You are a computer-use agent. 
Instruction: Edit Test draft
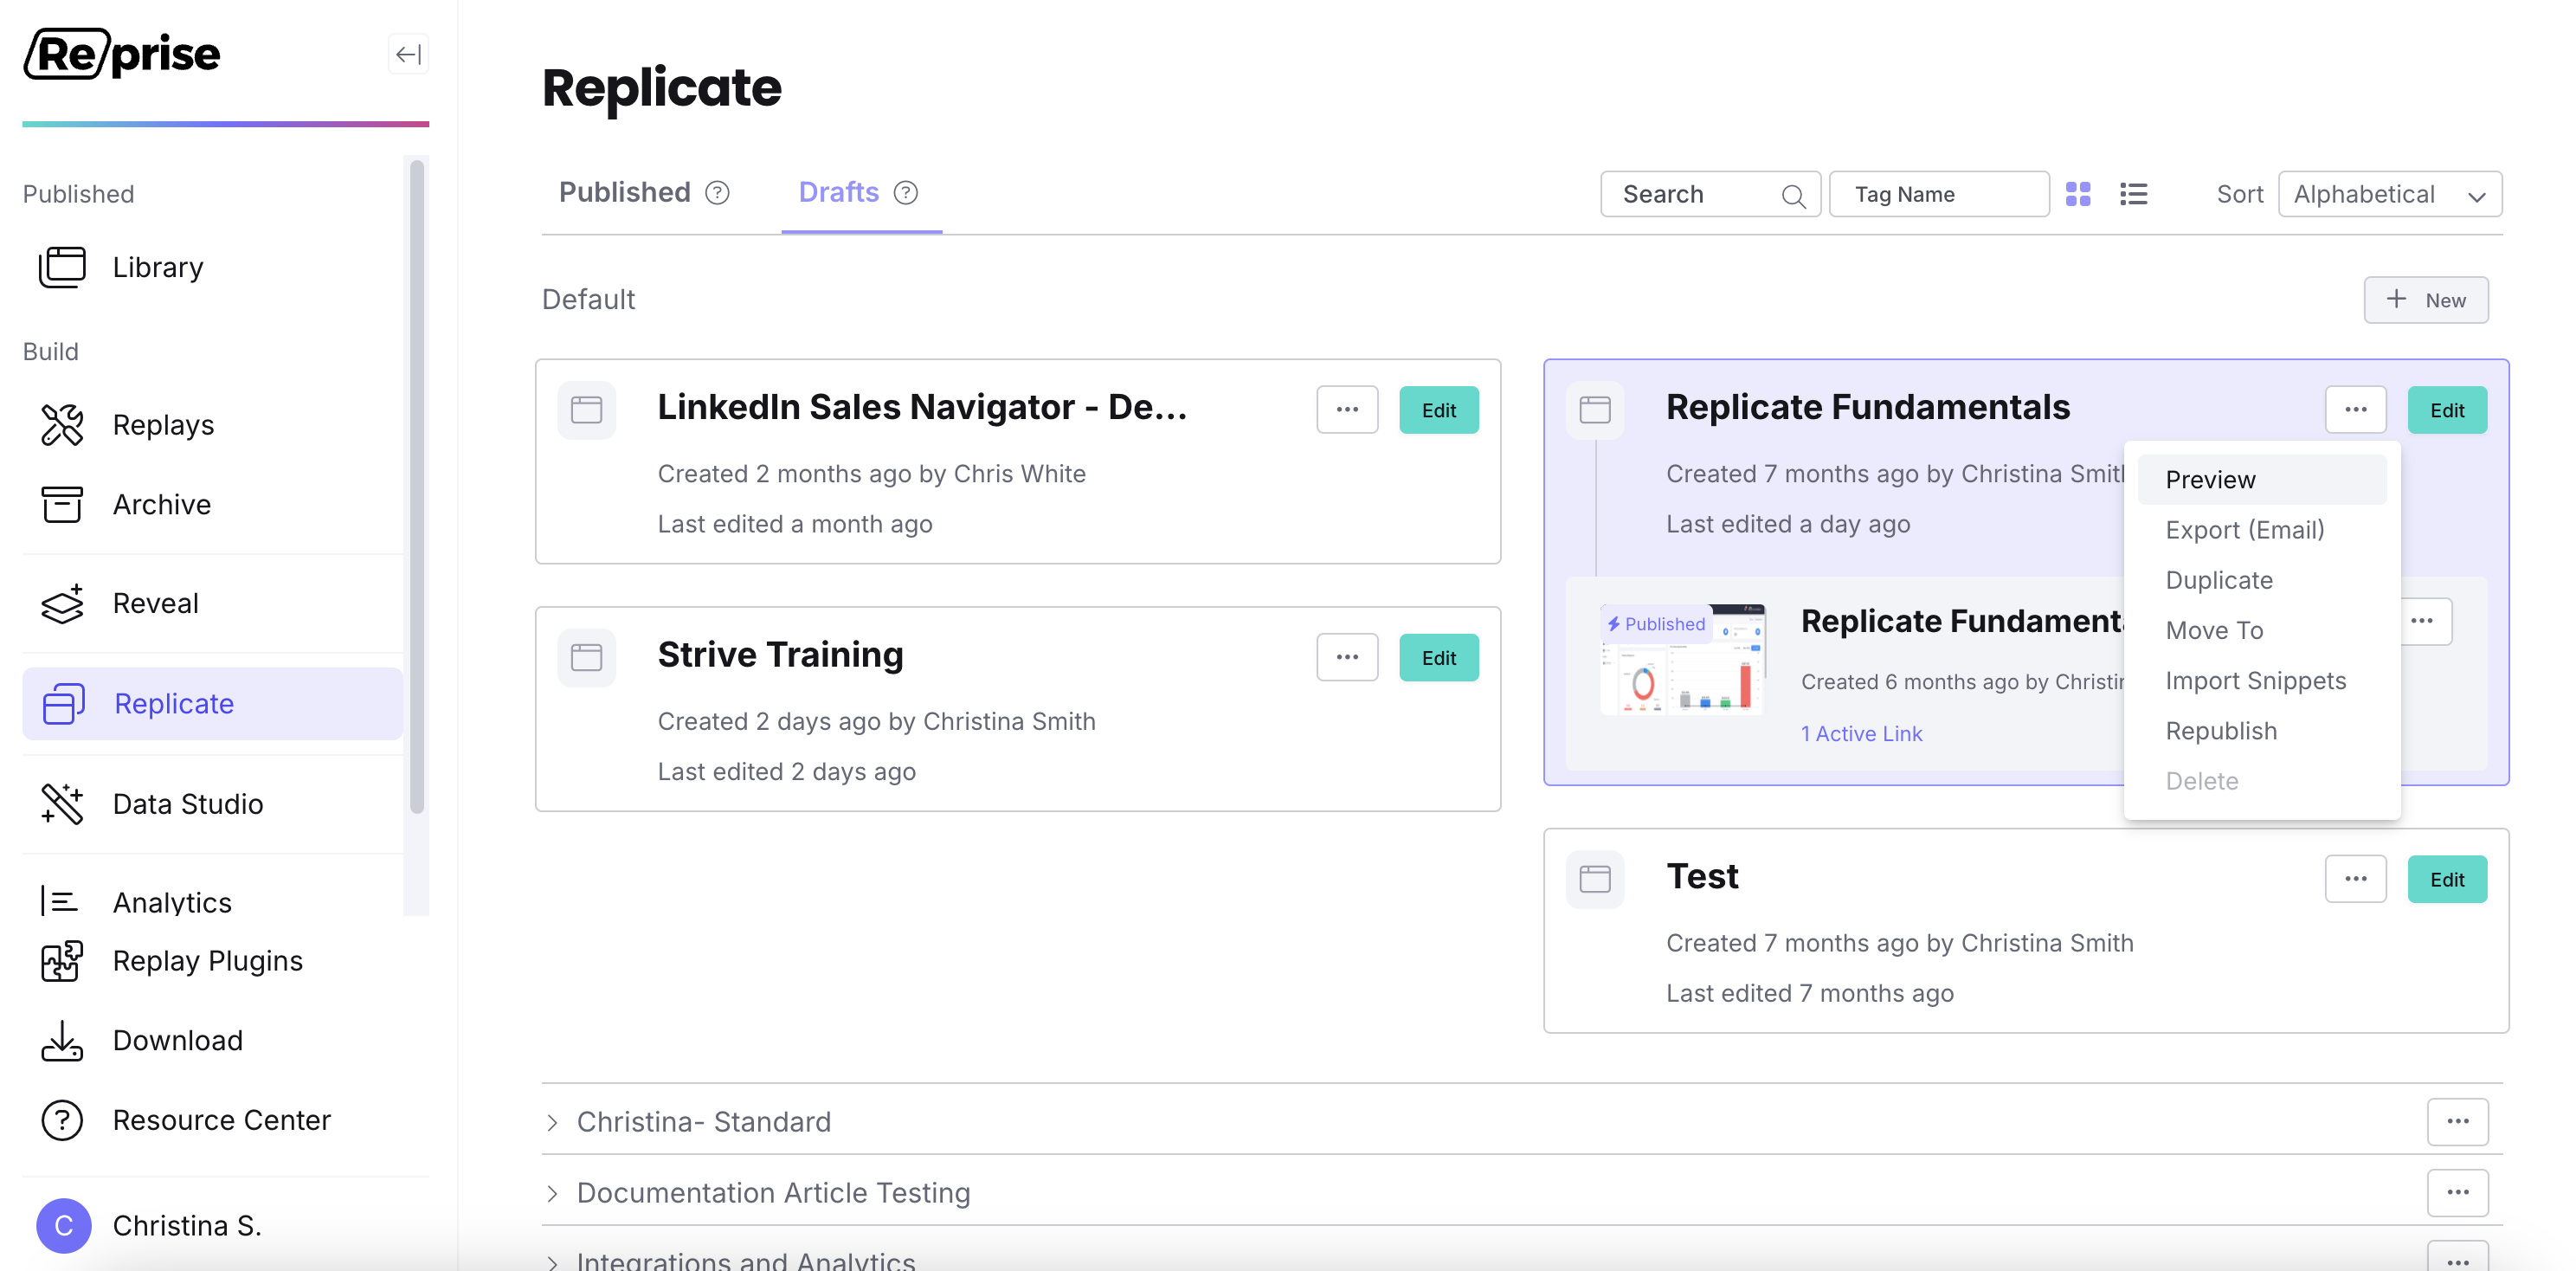(2447, 879)
